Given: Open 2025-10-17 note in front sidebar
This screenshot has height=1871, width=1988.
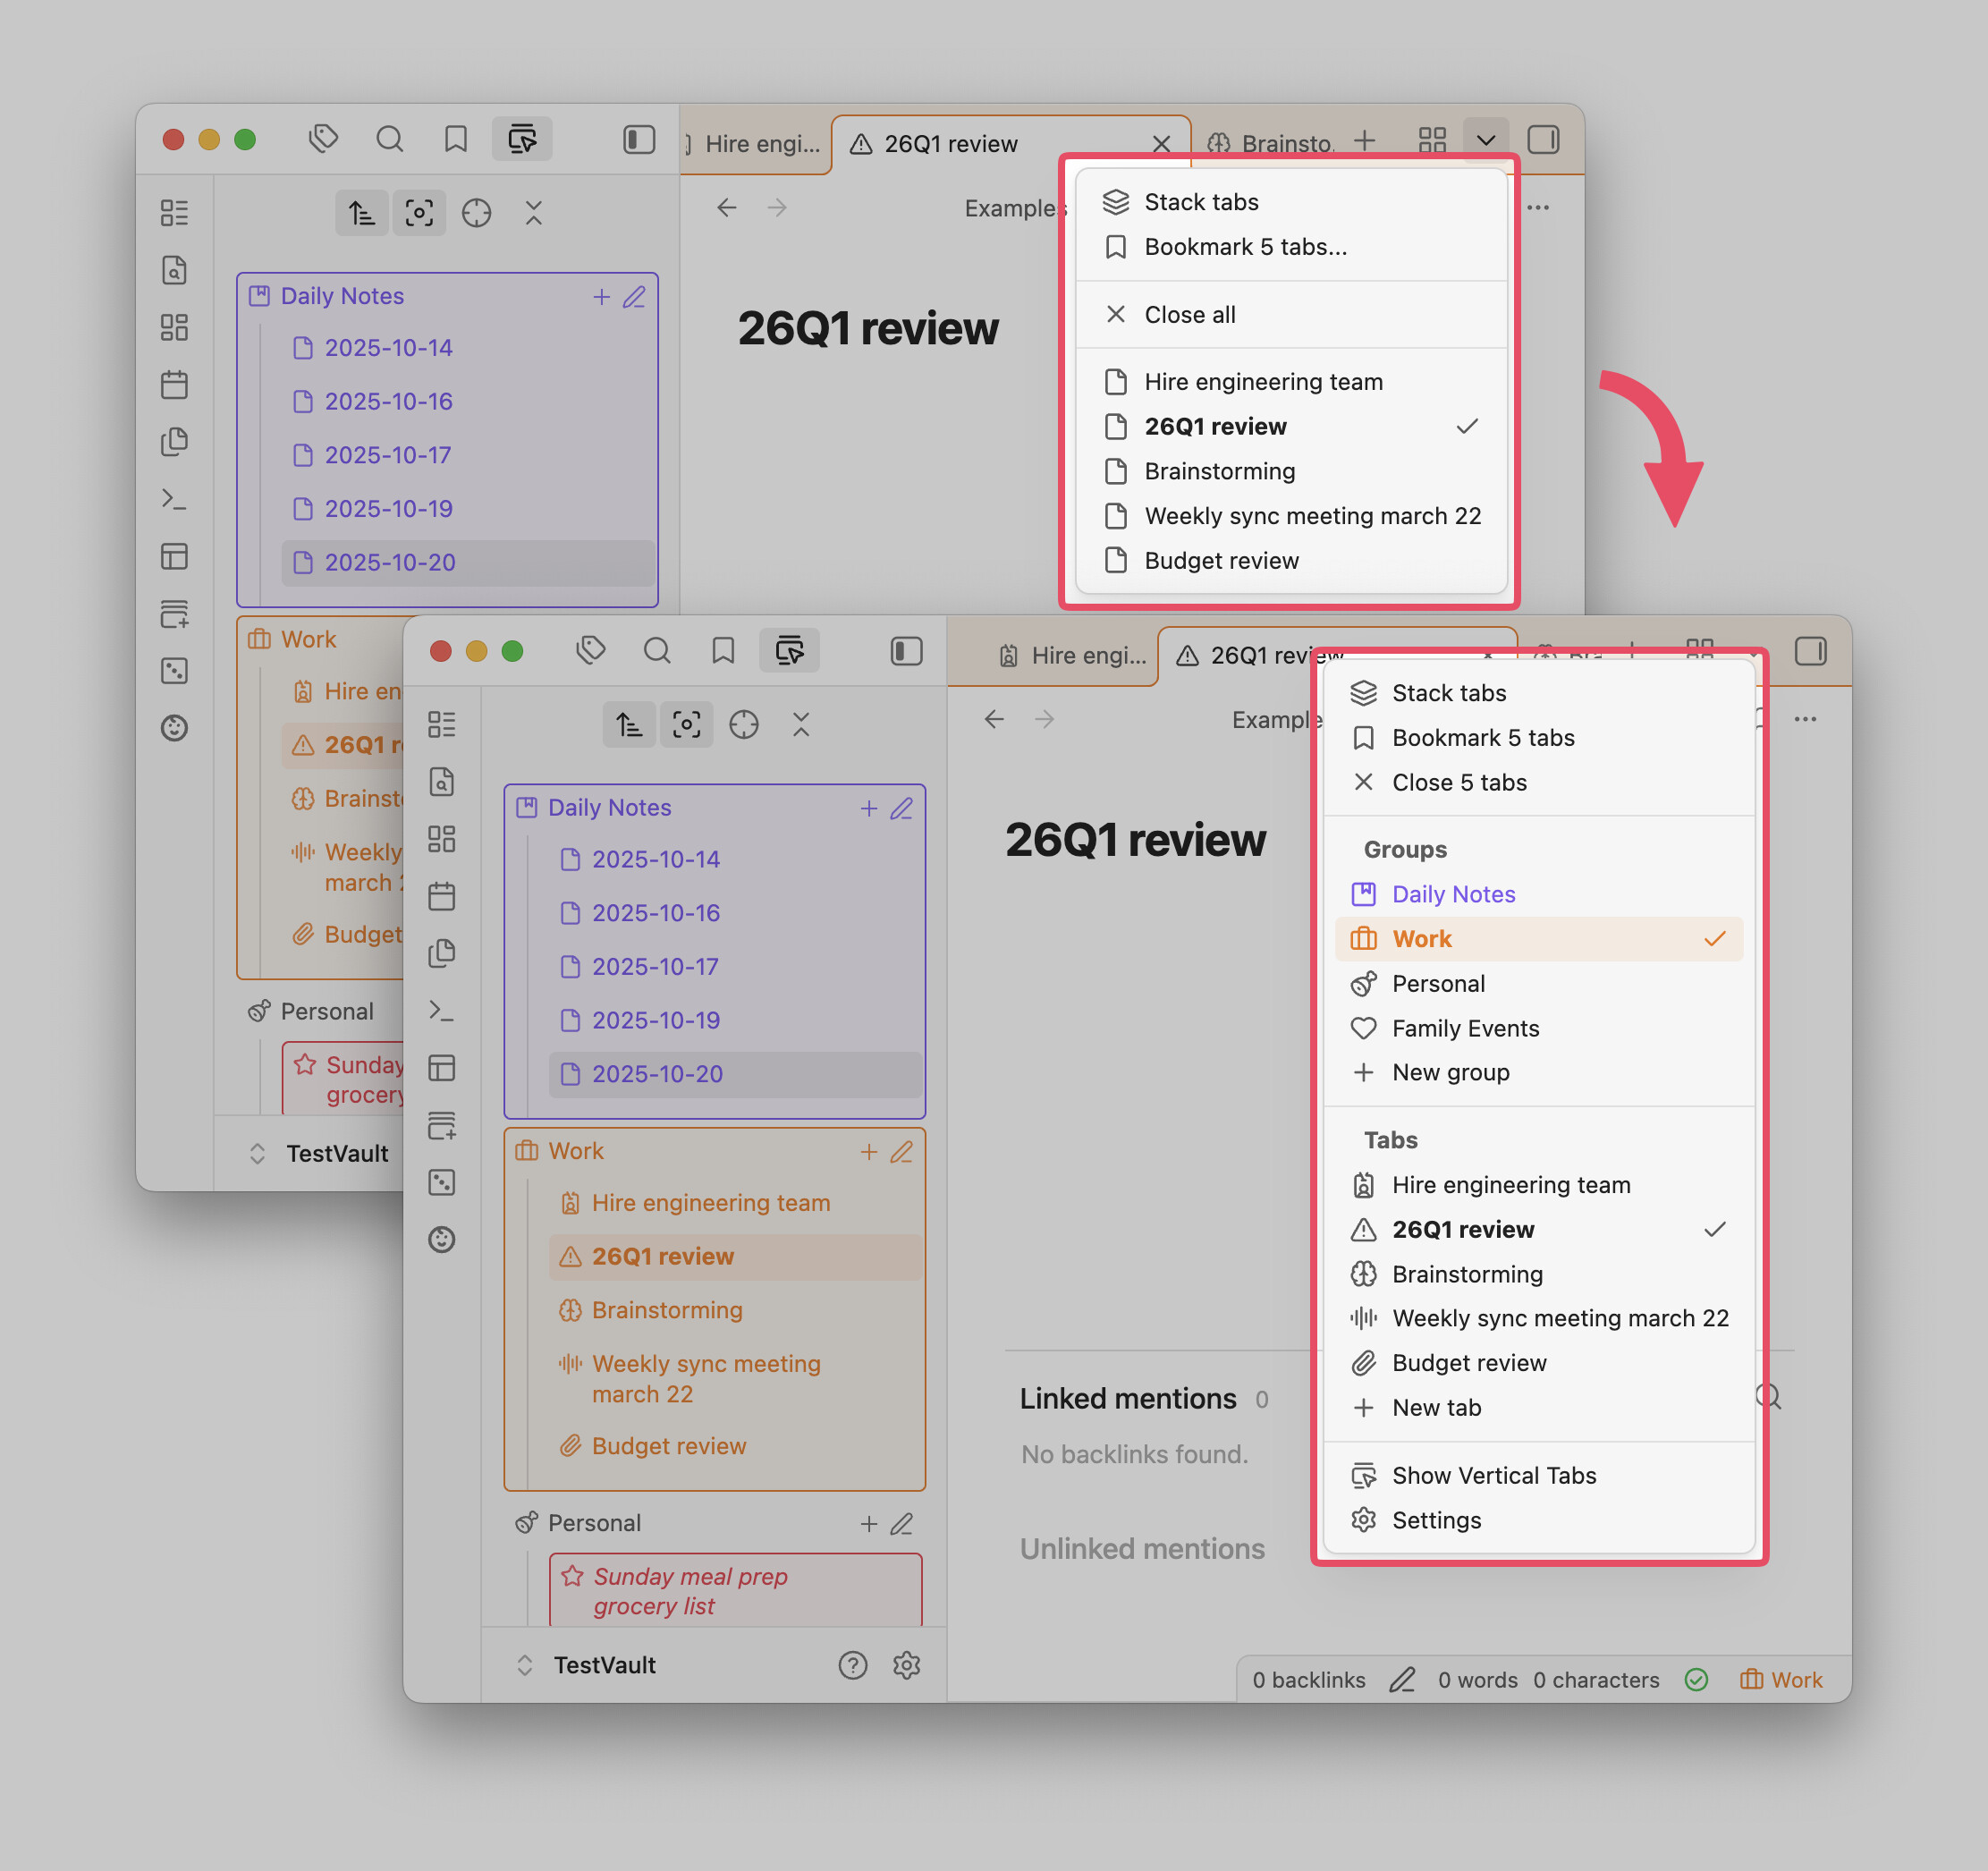Looking at the screenshot, I should [734, 967].
